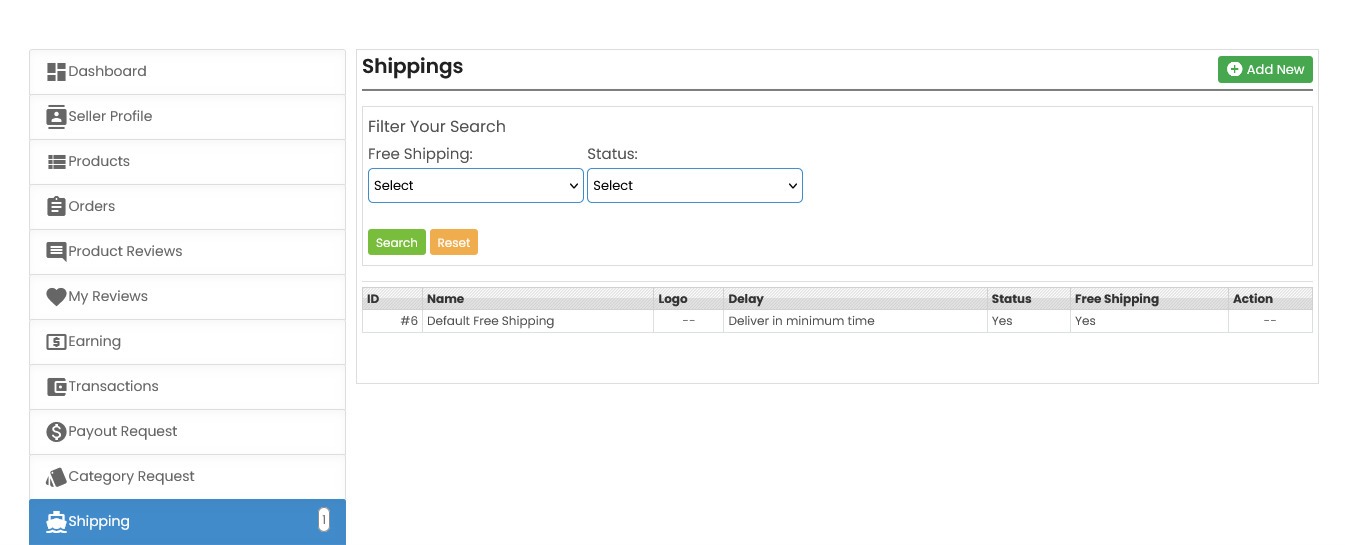Go to the Transactions menu item
The height and width of the screenshot is (545, 1345).
click(113, 387)
